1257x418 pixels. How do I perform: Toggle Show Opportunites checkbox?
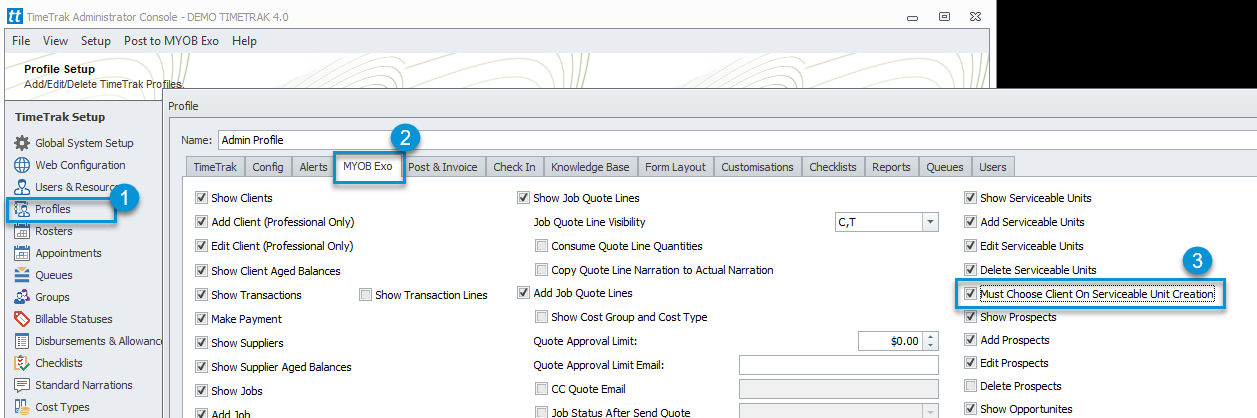click(970, 409)
